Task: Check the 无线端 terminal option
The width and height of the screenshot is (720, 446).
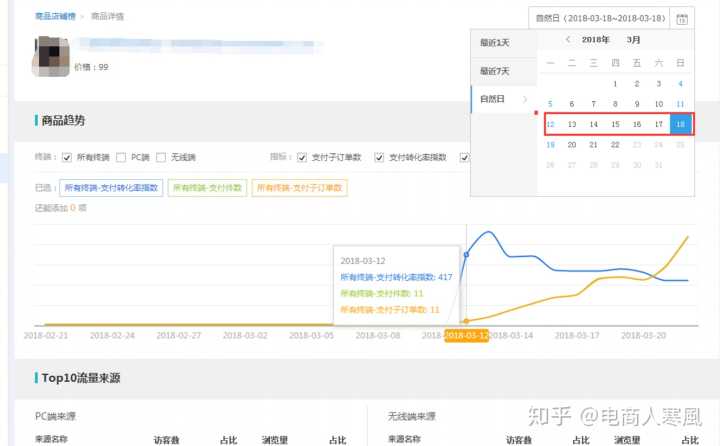Action: click(162, 157)
